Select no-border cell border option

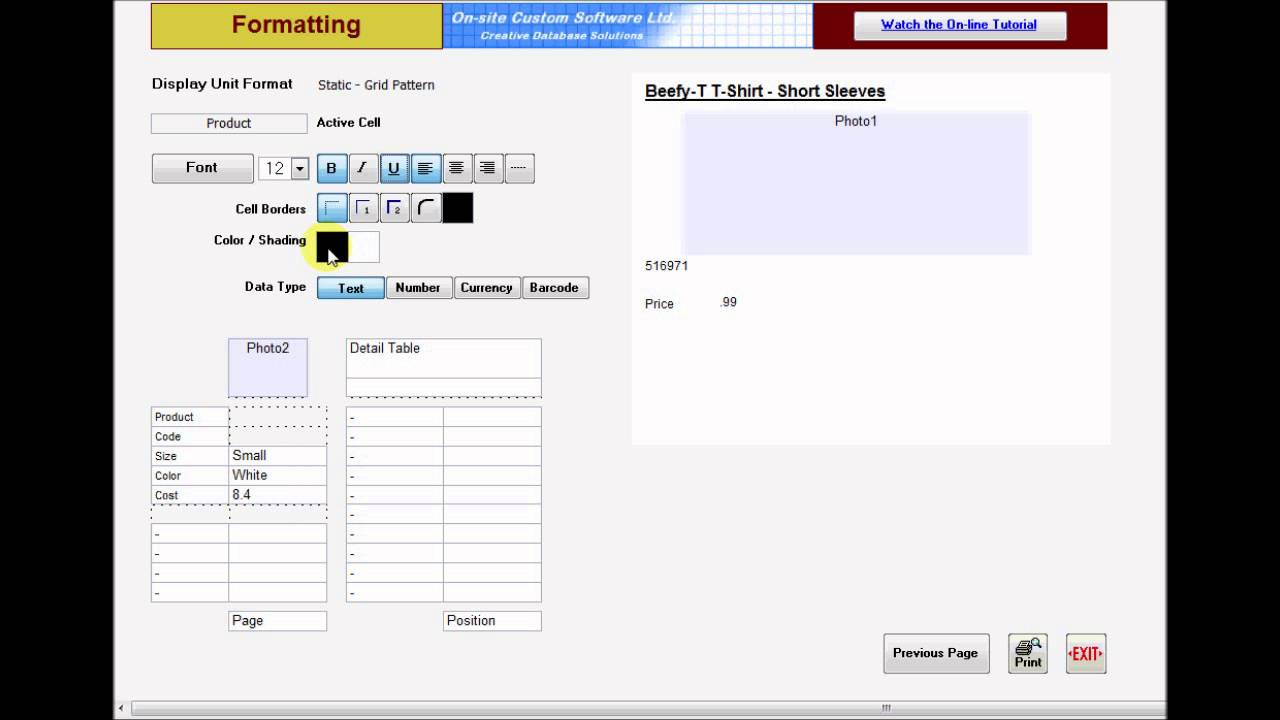pos(332,208)
